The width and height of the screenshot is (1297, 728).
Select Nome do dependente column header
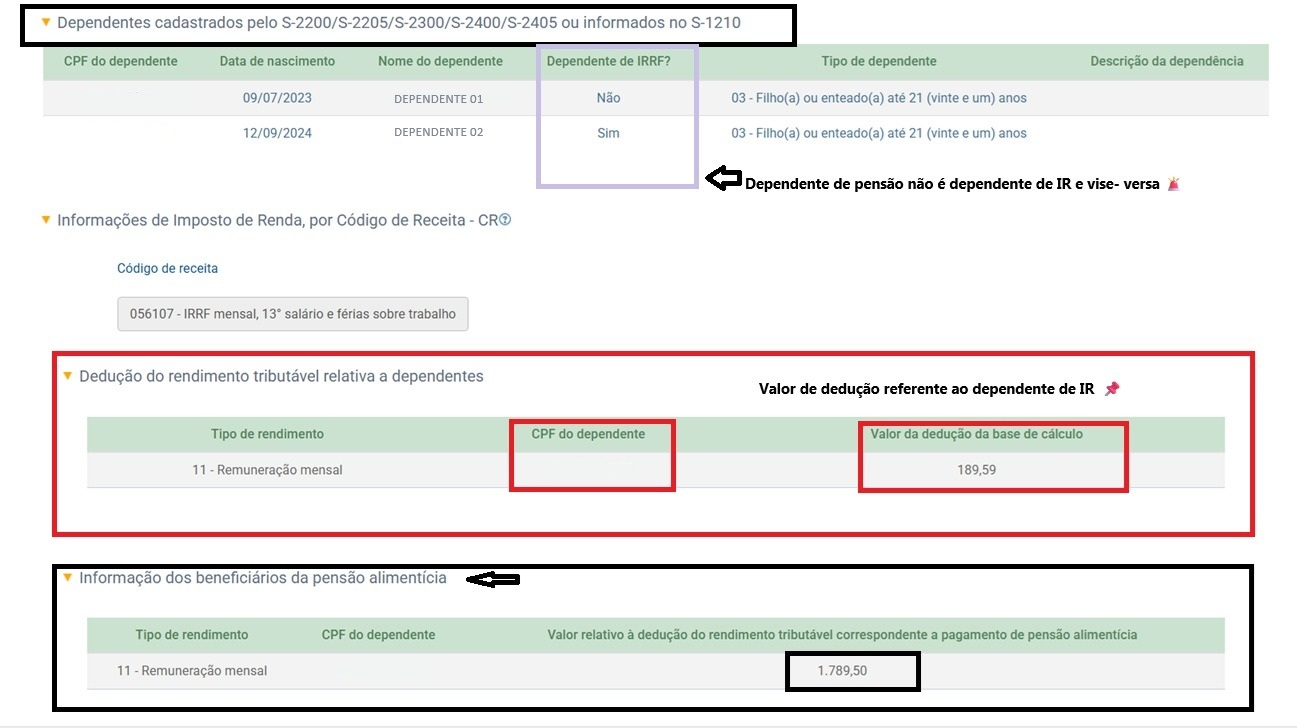pos(440,61)
